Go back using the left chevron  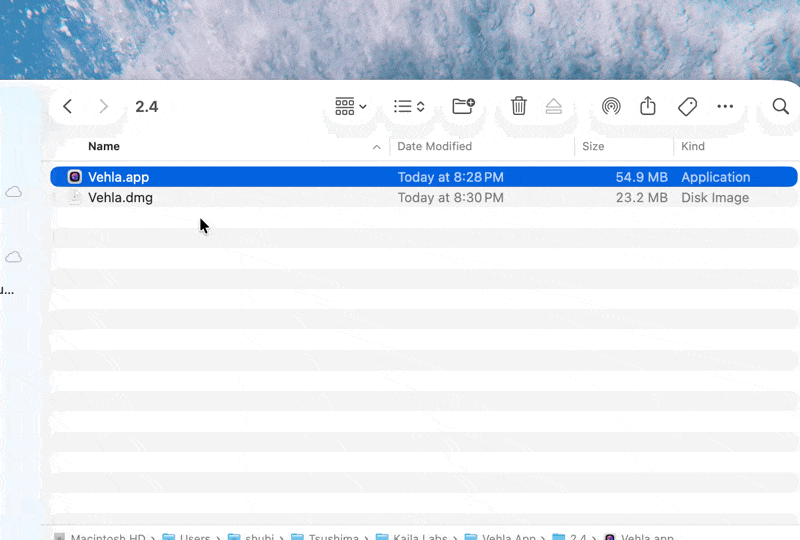67,106
